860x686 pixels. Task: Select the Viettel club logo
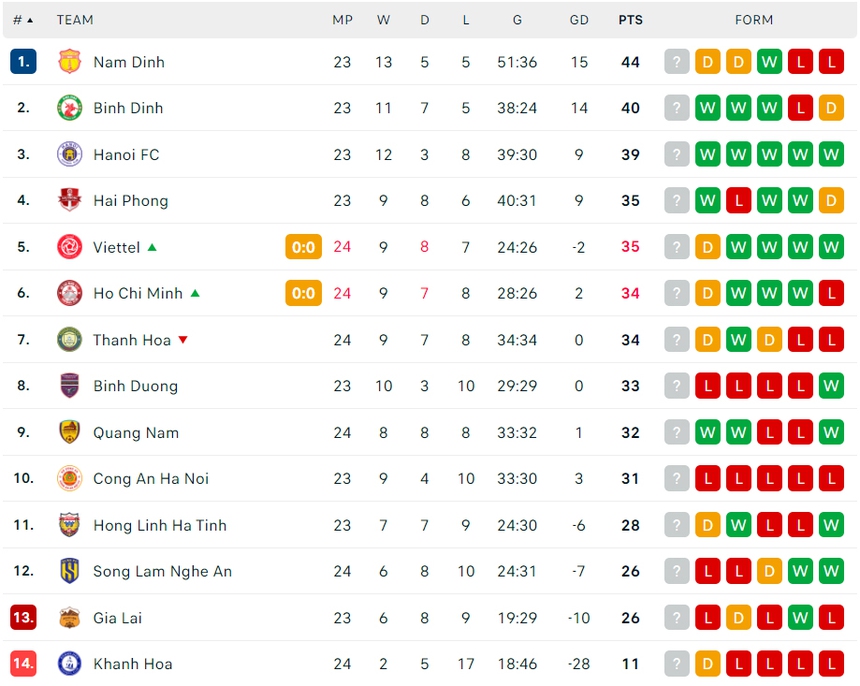69,247
